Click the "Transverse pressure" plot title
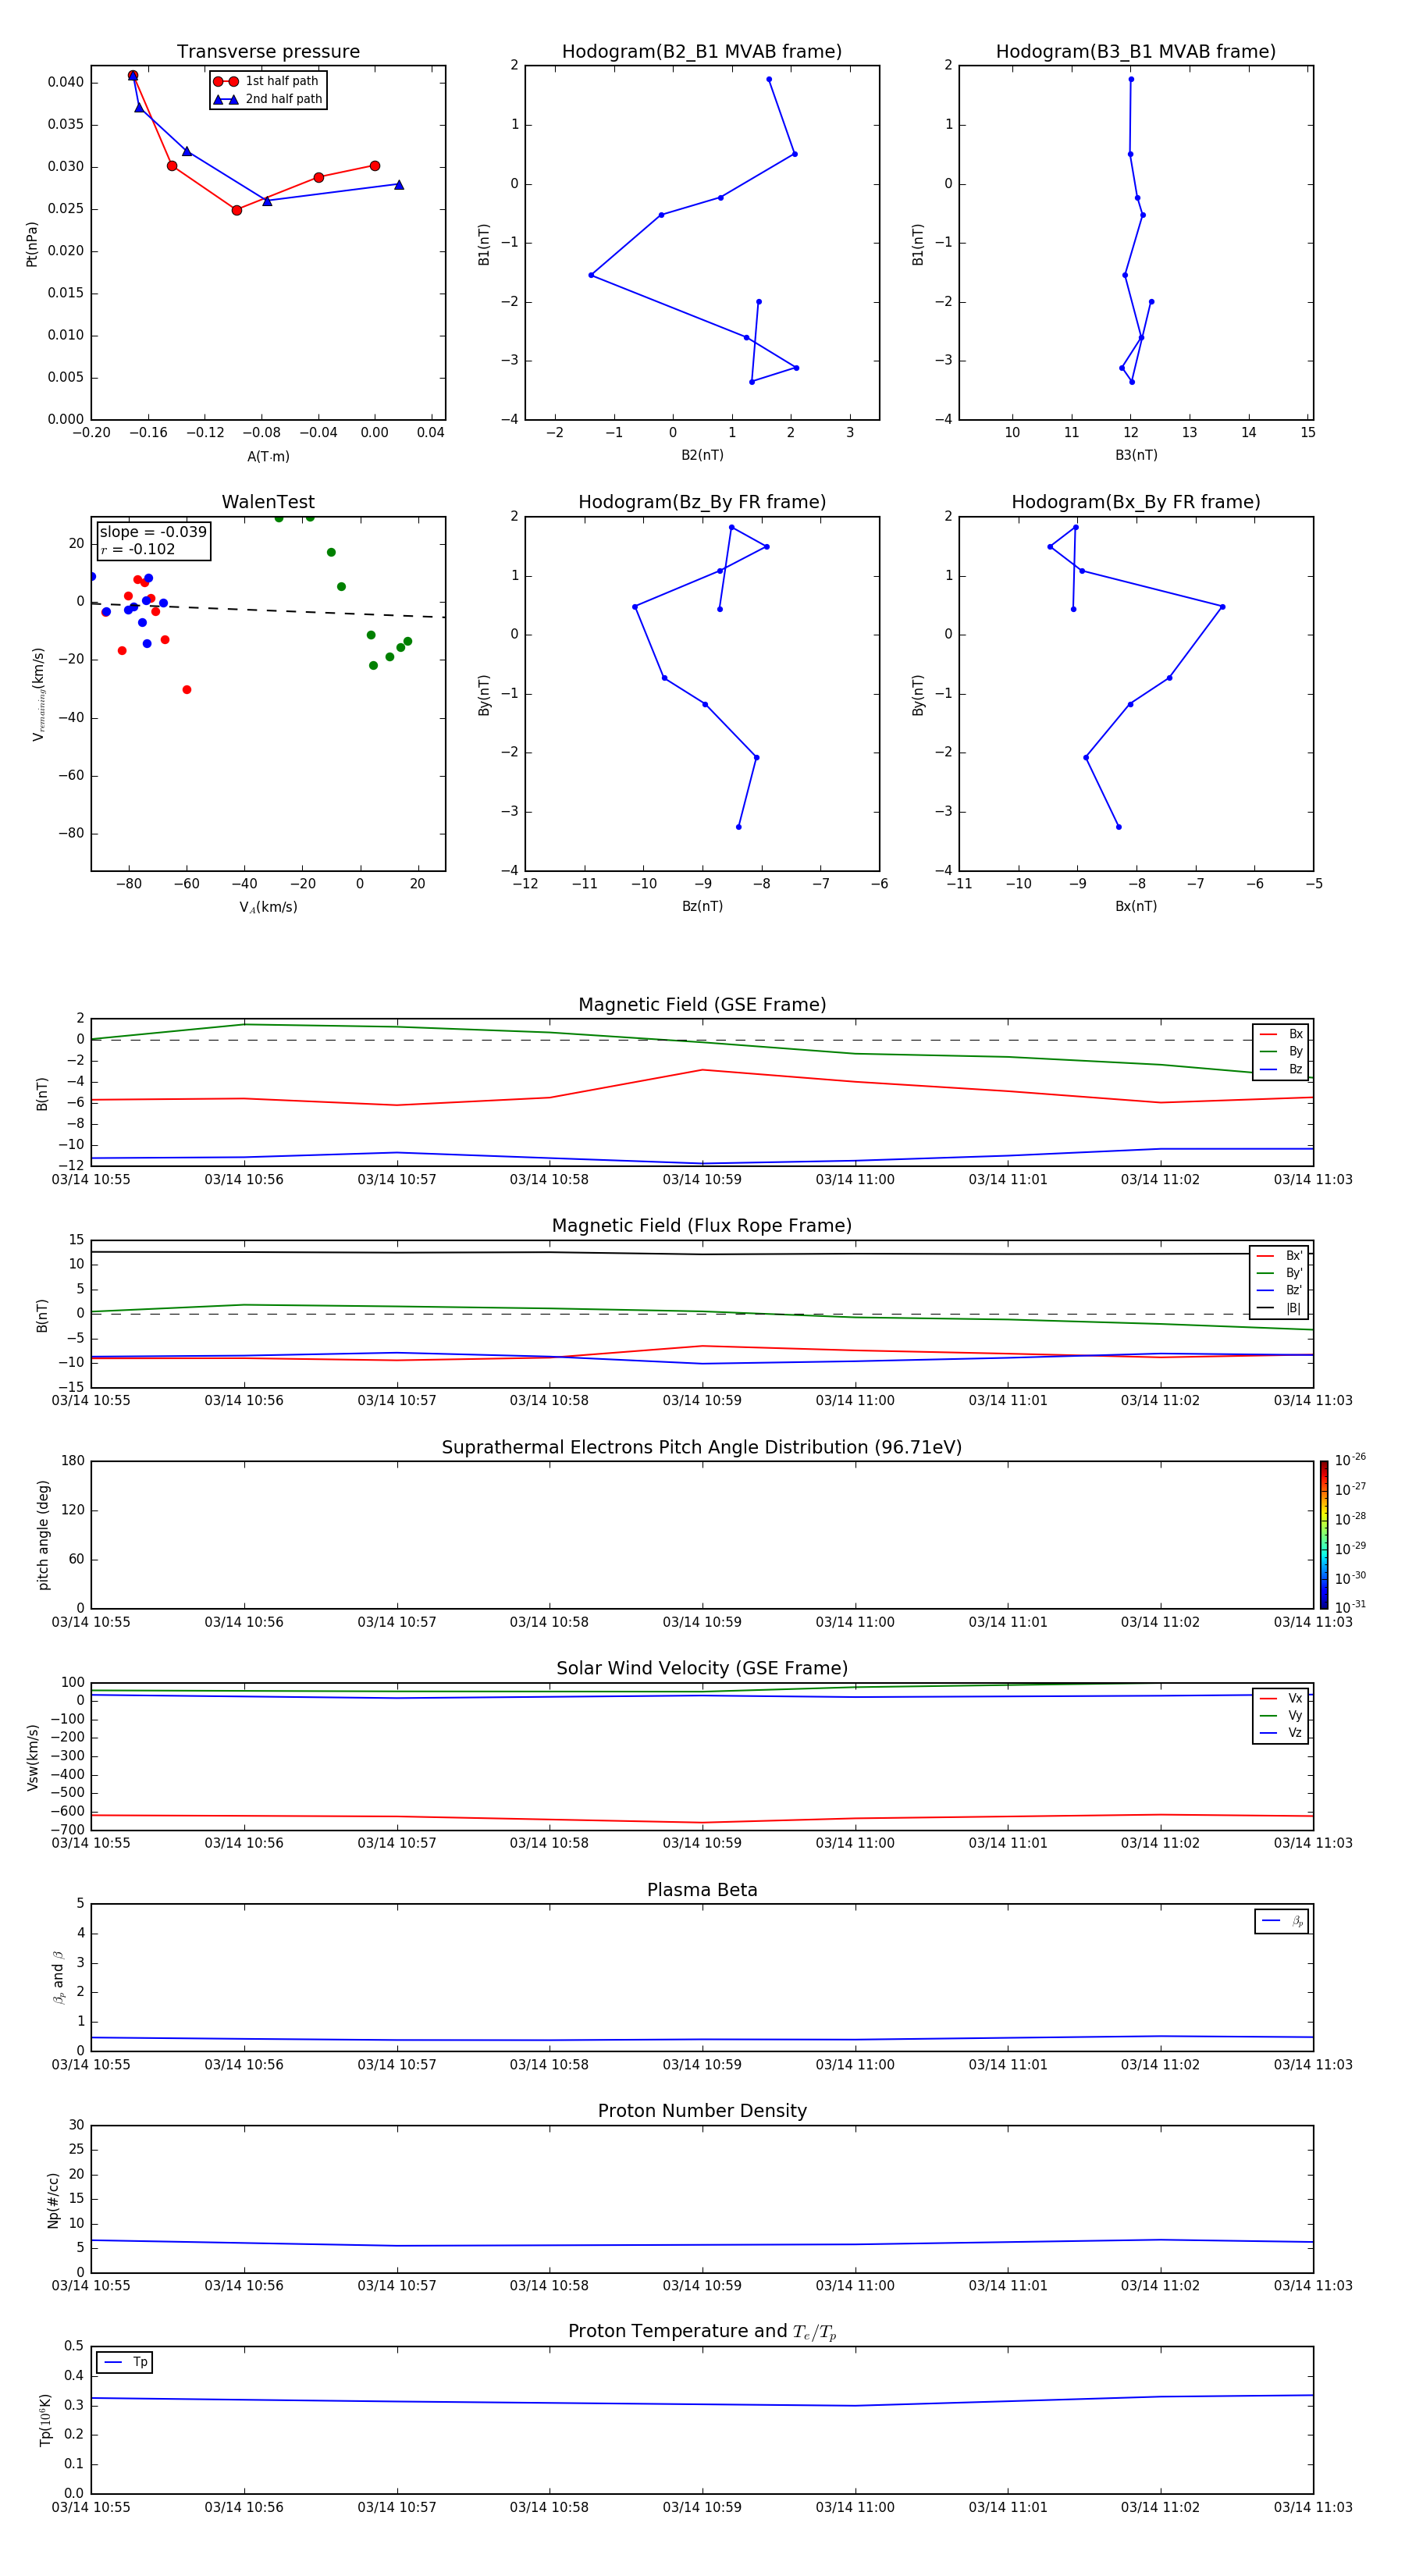 coord(268,52)
